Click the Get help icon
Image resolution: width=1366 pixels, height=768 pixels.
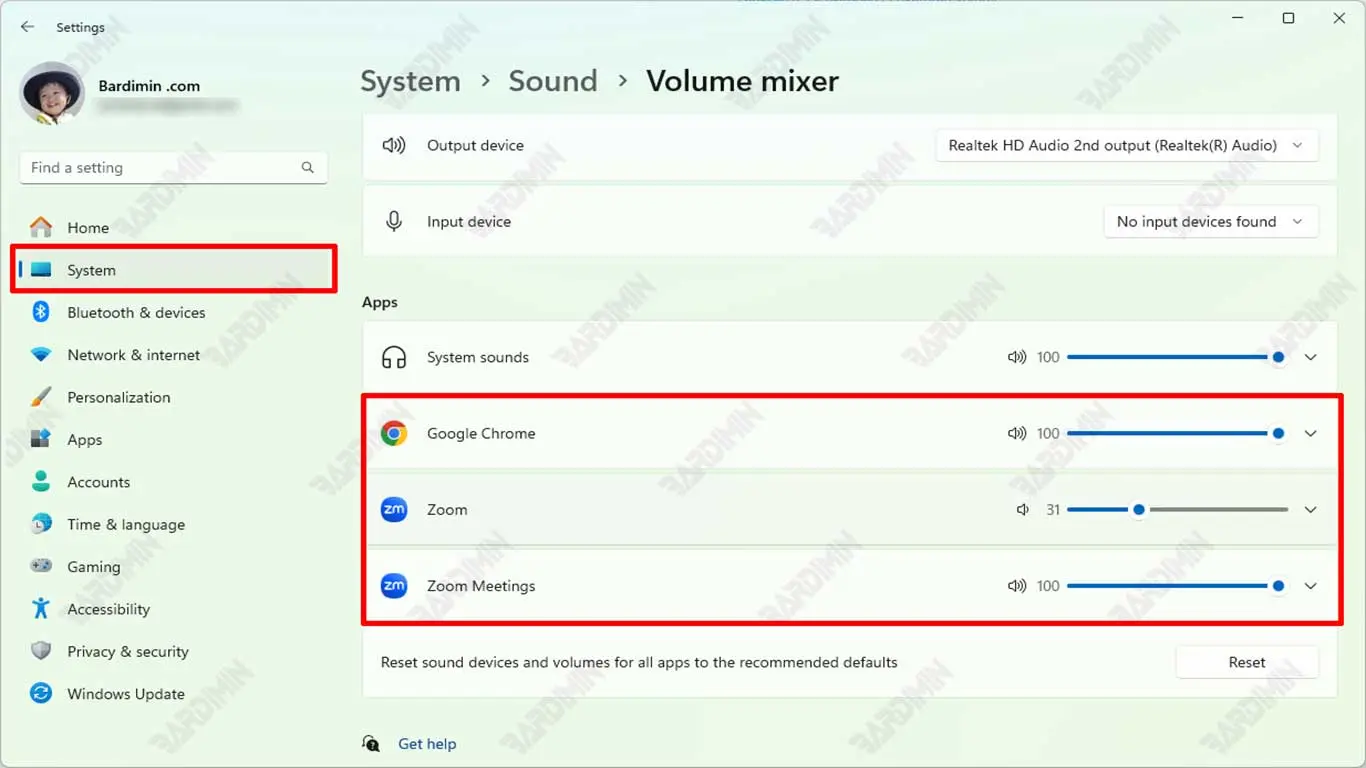tap(371, 744)
